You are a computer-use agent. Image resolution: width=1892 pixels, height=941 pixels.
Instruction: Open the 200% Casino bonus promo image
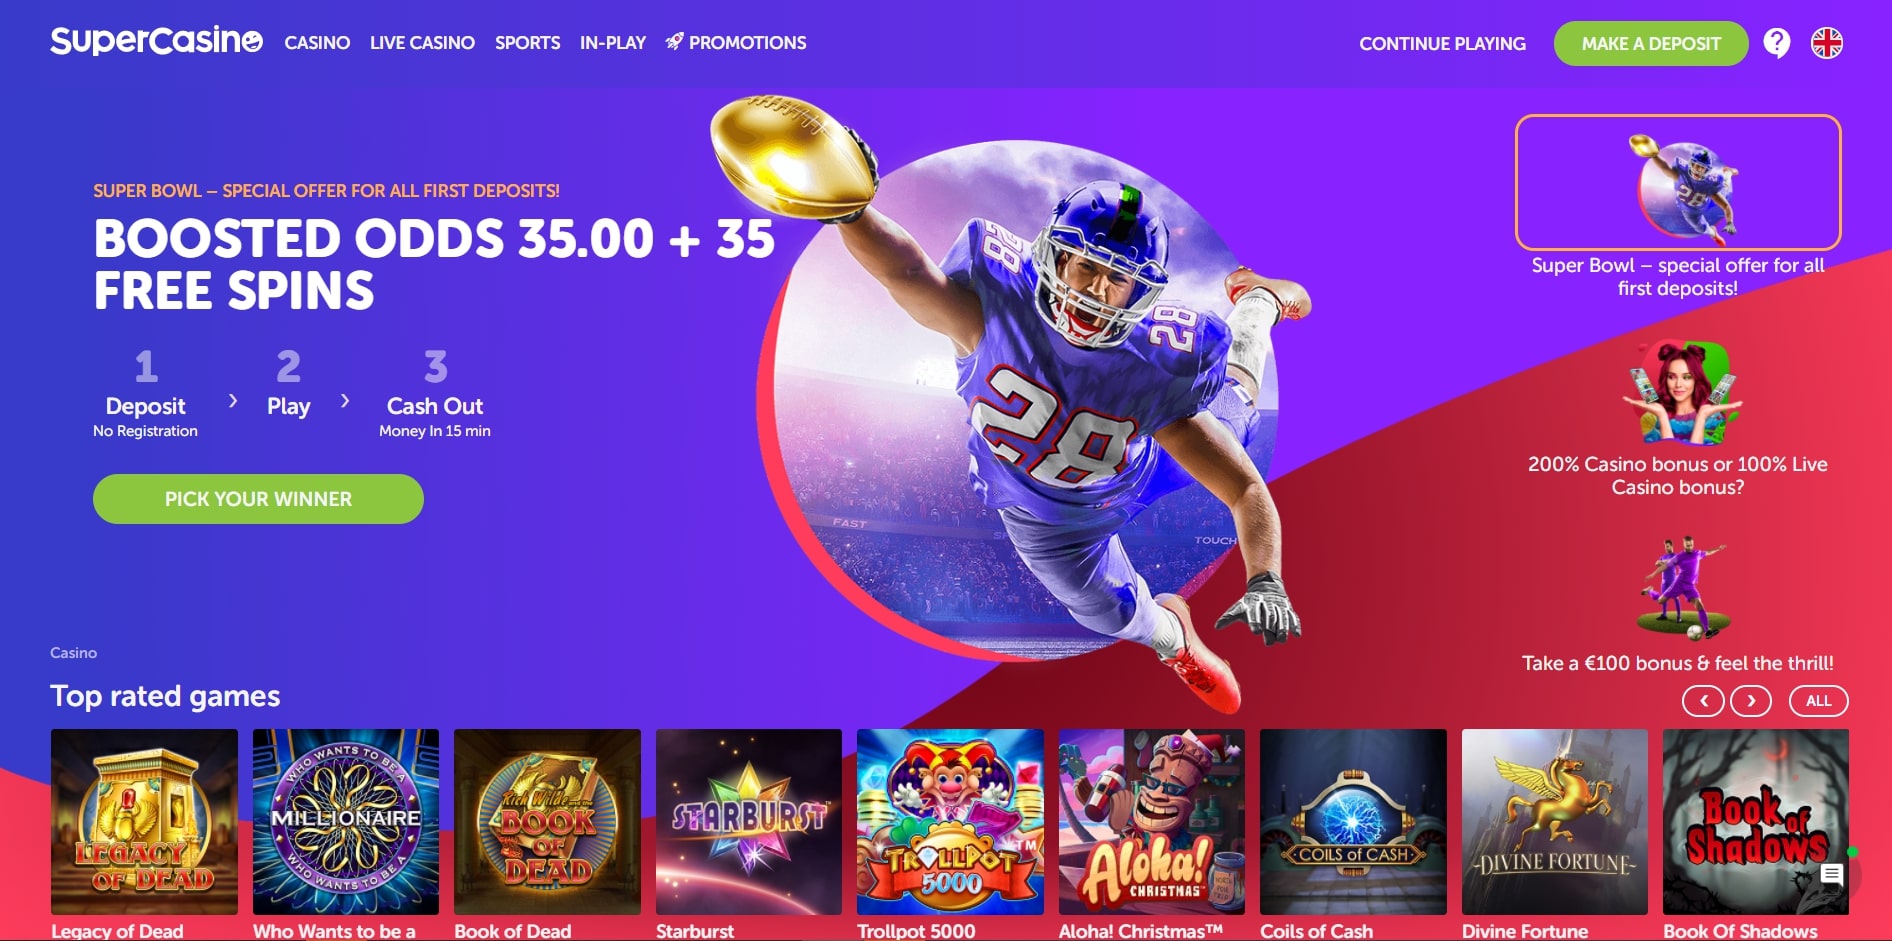pyautogui.click(x=1679, y=392)
